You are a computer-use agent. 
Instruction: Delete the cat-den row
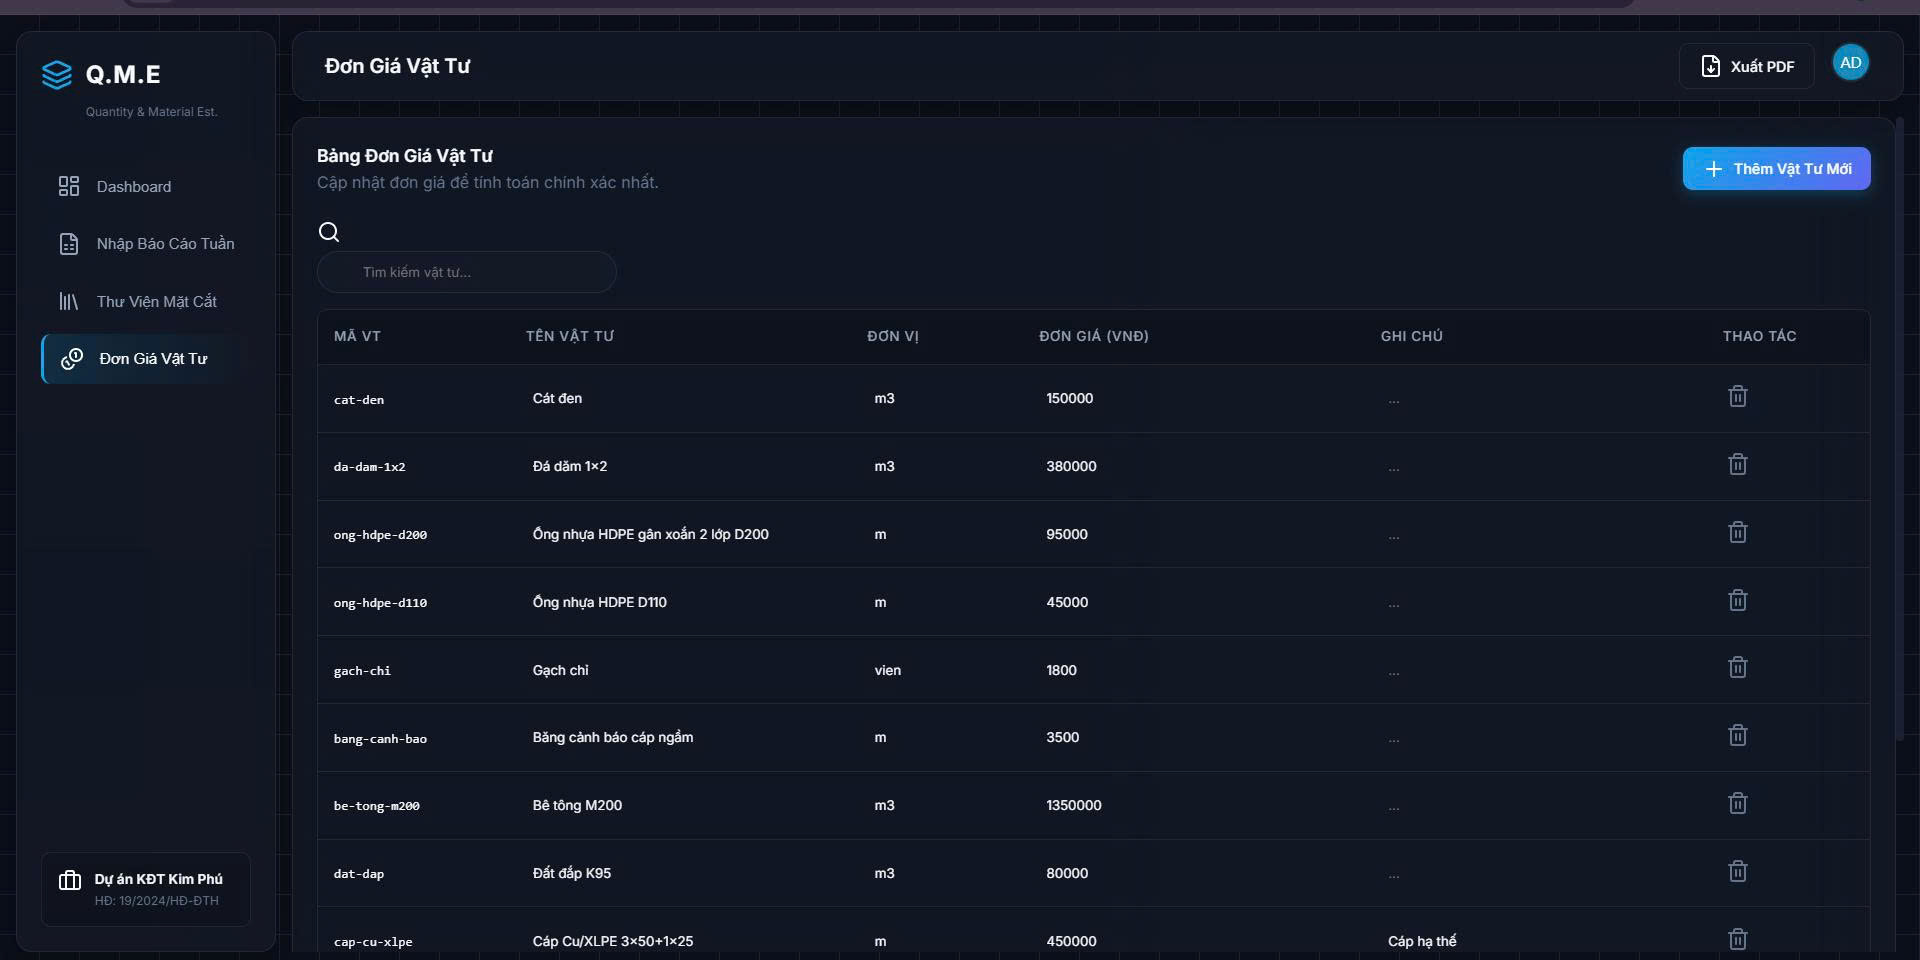coord(1738,397)
